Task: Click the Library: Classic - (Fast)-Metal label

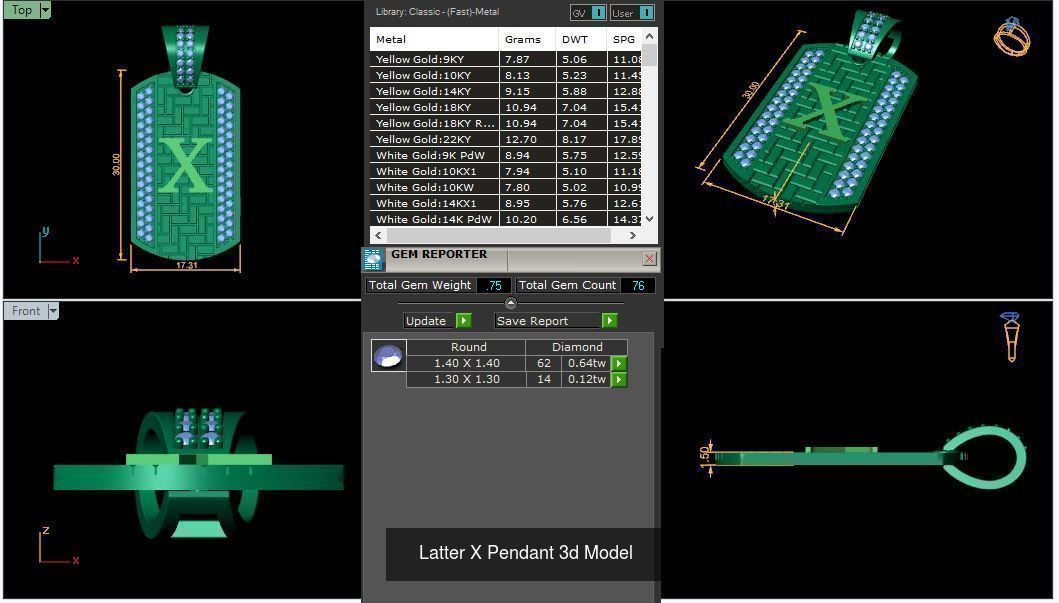Action: pos(437,12)
